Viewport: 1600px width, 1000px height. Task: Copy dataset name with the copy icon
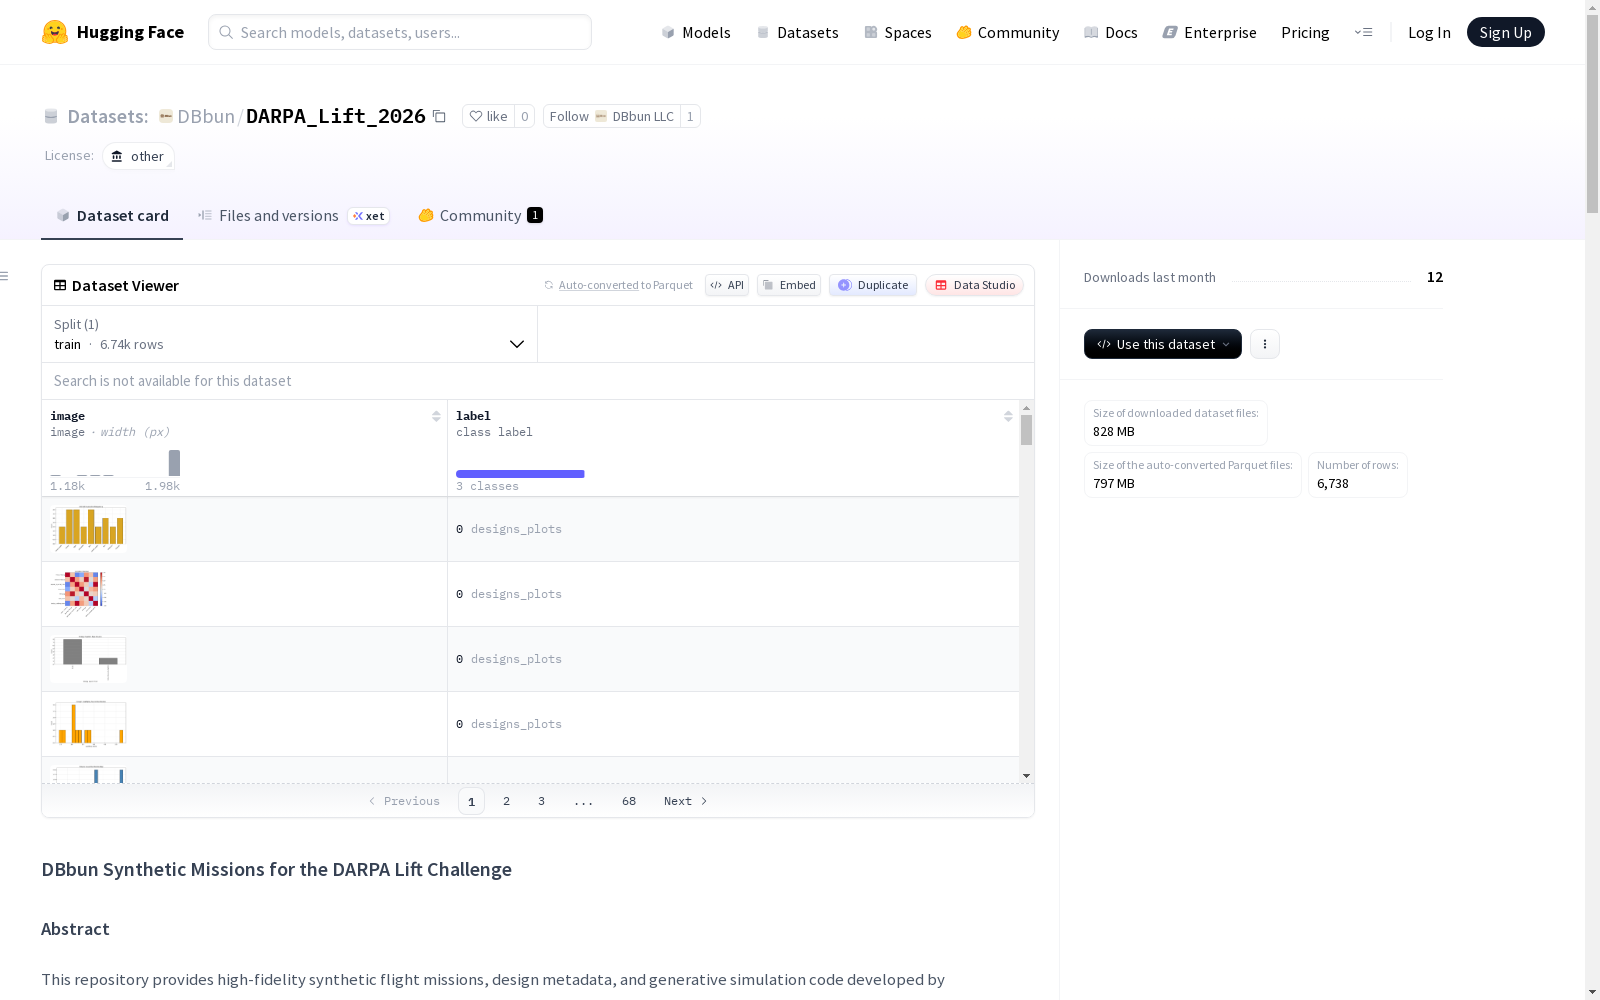(x=439, y=116)
